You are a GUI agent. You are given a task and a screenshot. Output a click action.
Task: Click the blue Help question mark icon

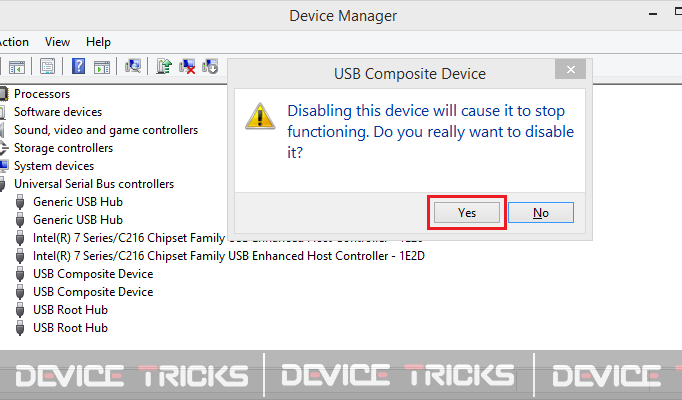[78, 67]
